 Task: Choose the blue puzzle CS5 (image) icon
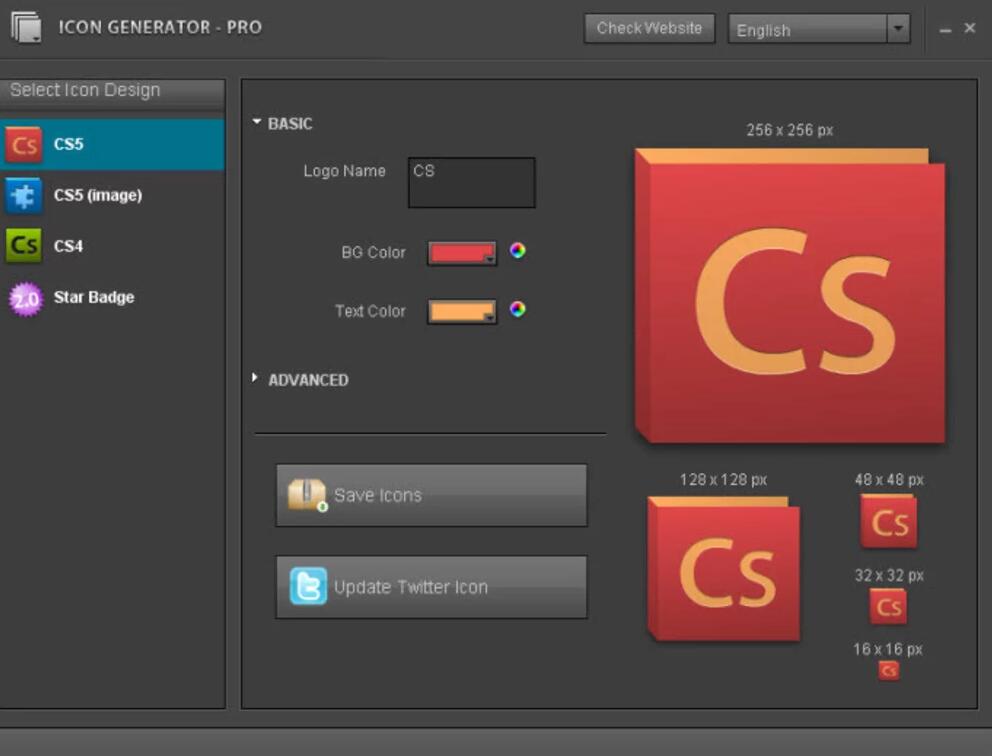(x=23, y=195)
